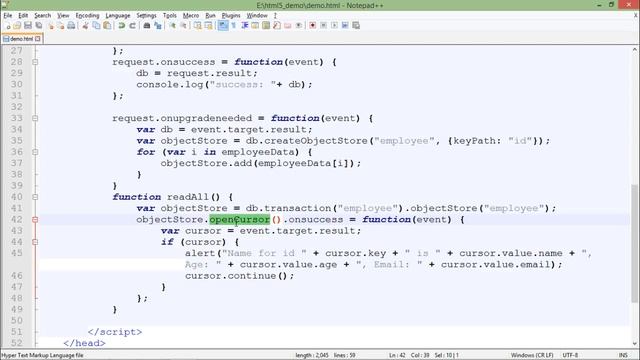The image size is (640, 360).
Task: Collapse the fold marker on line 33
Action: [35, 118]
